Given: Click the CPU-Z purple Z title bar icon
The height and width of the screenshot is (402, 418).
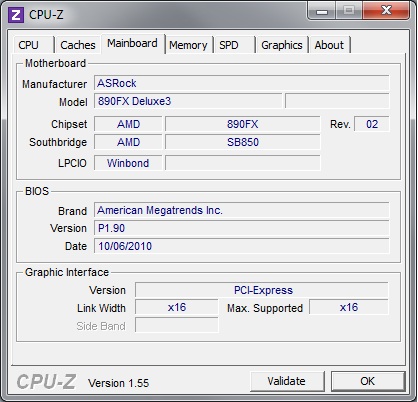Looking at the screenshot, I should coord(16,15).
